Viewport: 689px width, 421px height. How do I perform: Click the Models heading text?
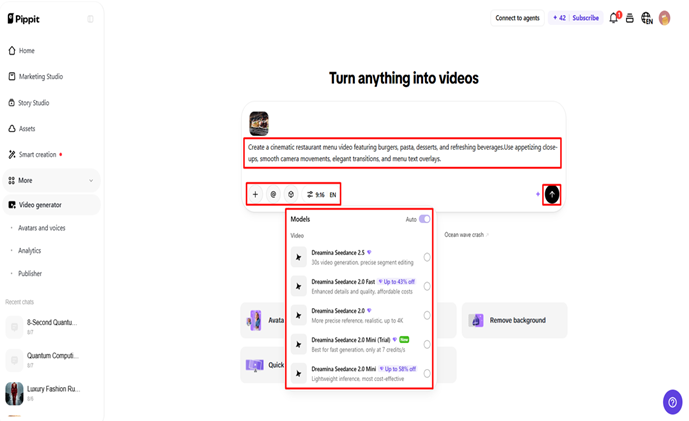[300, 219]
